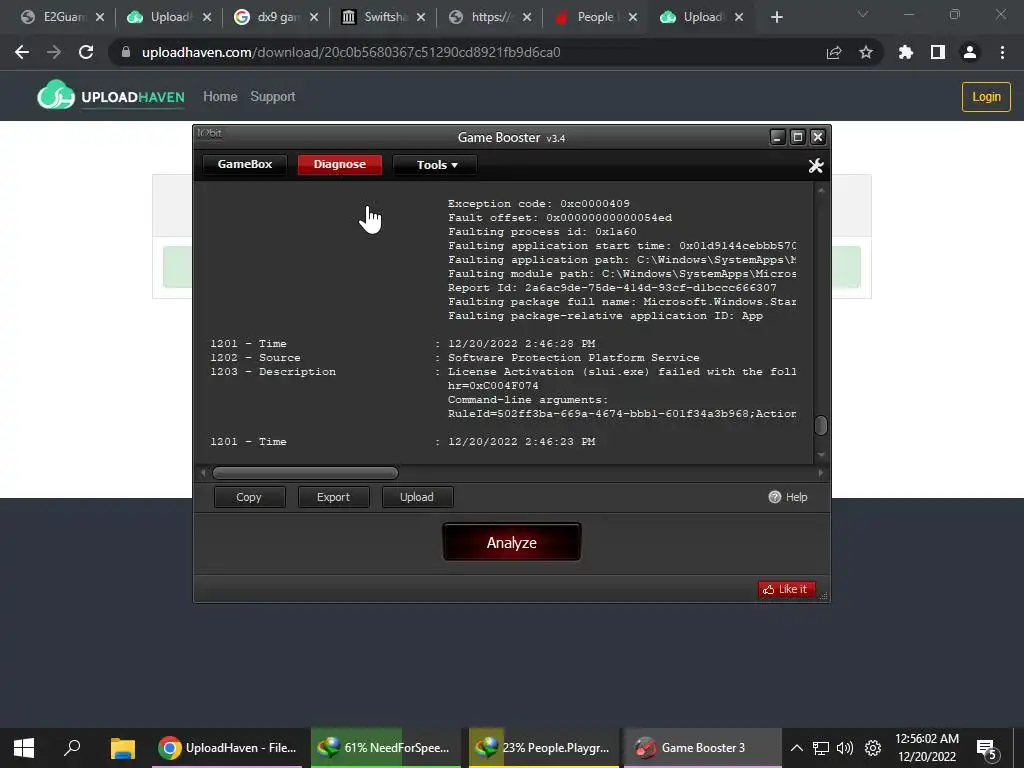Viewport: 1024px width, 768px height.
Task: Start the Analyze button
Action: 511,542
